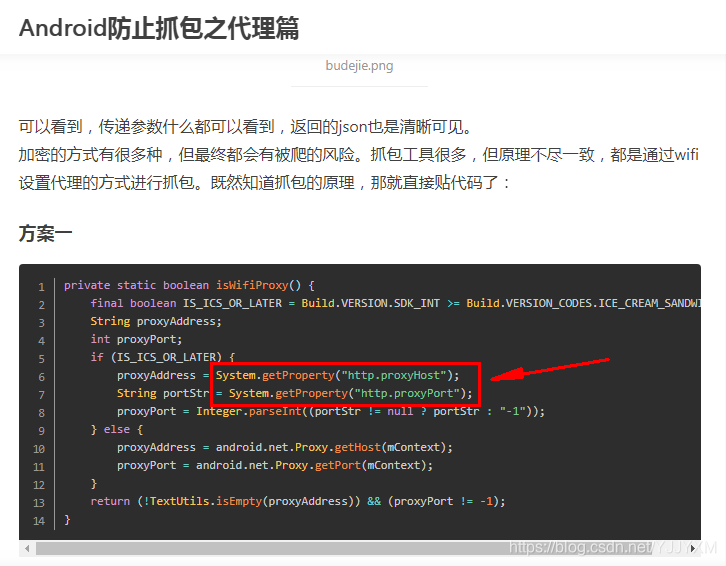Click the code line "String proxyAddress;"
The image size is (726, 566).
[x=156, y=321]
